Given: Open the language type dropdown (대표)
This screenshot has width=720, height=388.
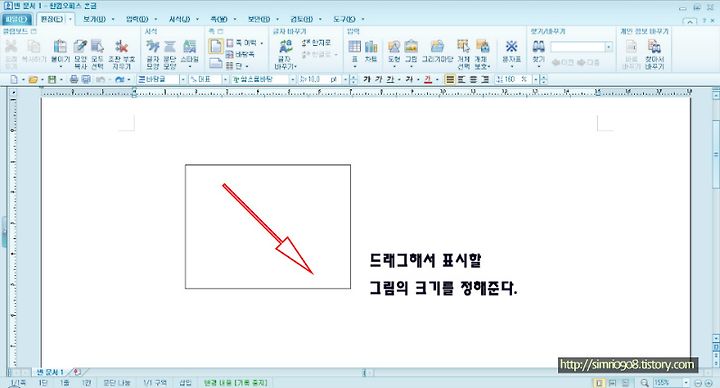Looking at the screenshot, I should [x=225, y=79].
